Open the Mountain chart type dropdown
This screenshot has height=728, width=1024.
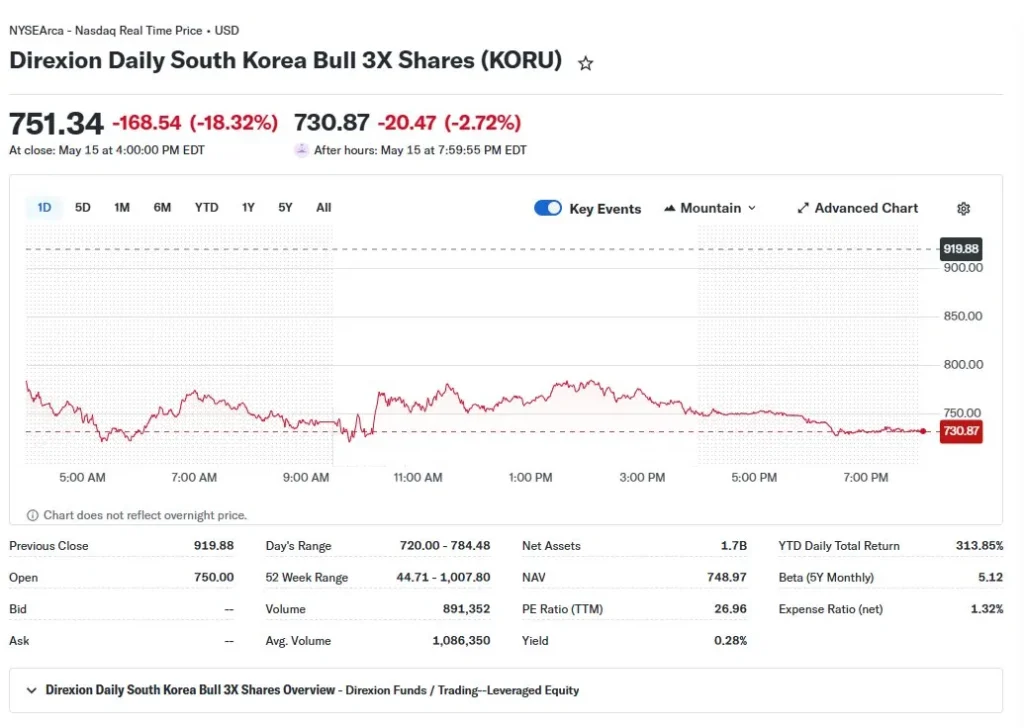[710, 208]
